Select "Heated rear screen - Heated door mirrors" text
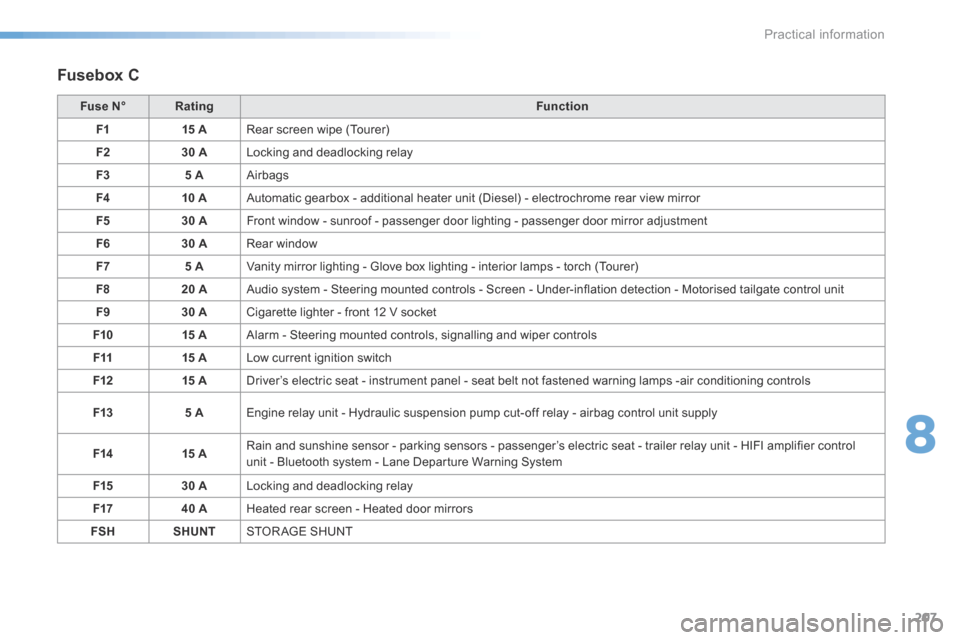This screenshot has width=960, height=640. (359, 508)
